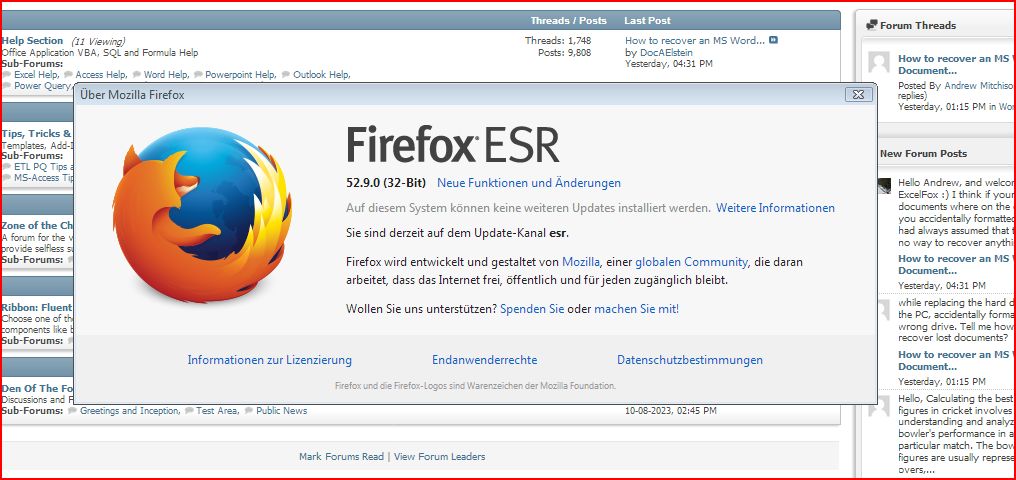Open the 'Ribbon: Fluent' forum link
This screenshot has width=1016, height=480.
pyautogui.click(x=37, y=307)
